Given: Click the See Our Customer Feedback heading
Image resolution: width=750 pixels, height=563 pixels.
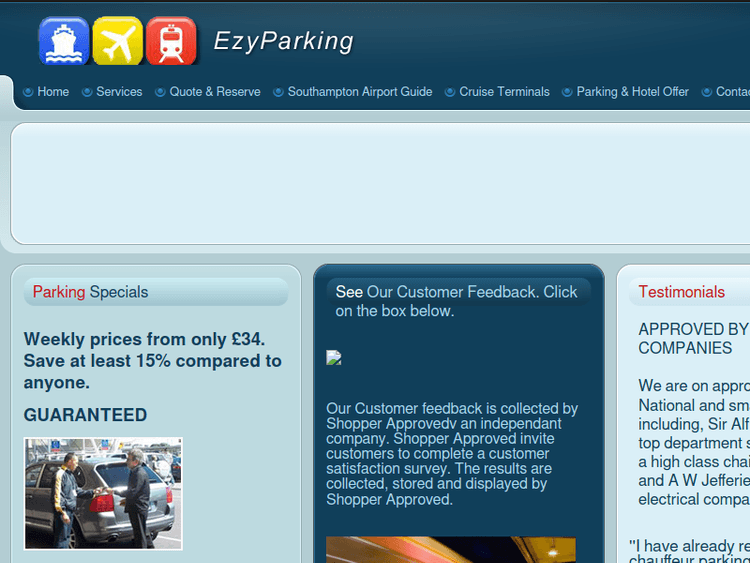Looking at the screenshot, I should [456, 301].
